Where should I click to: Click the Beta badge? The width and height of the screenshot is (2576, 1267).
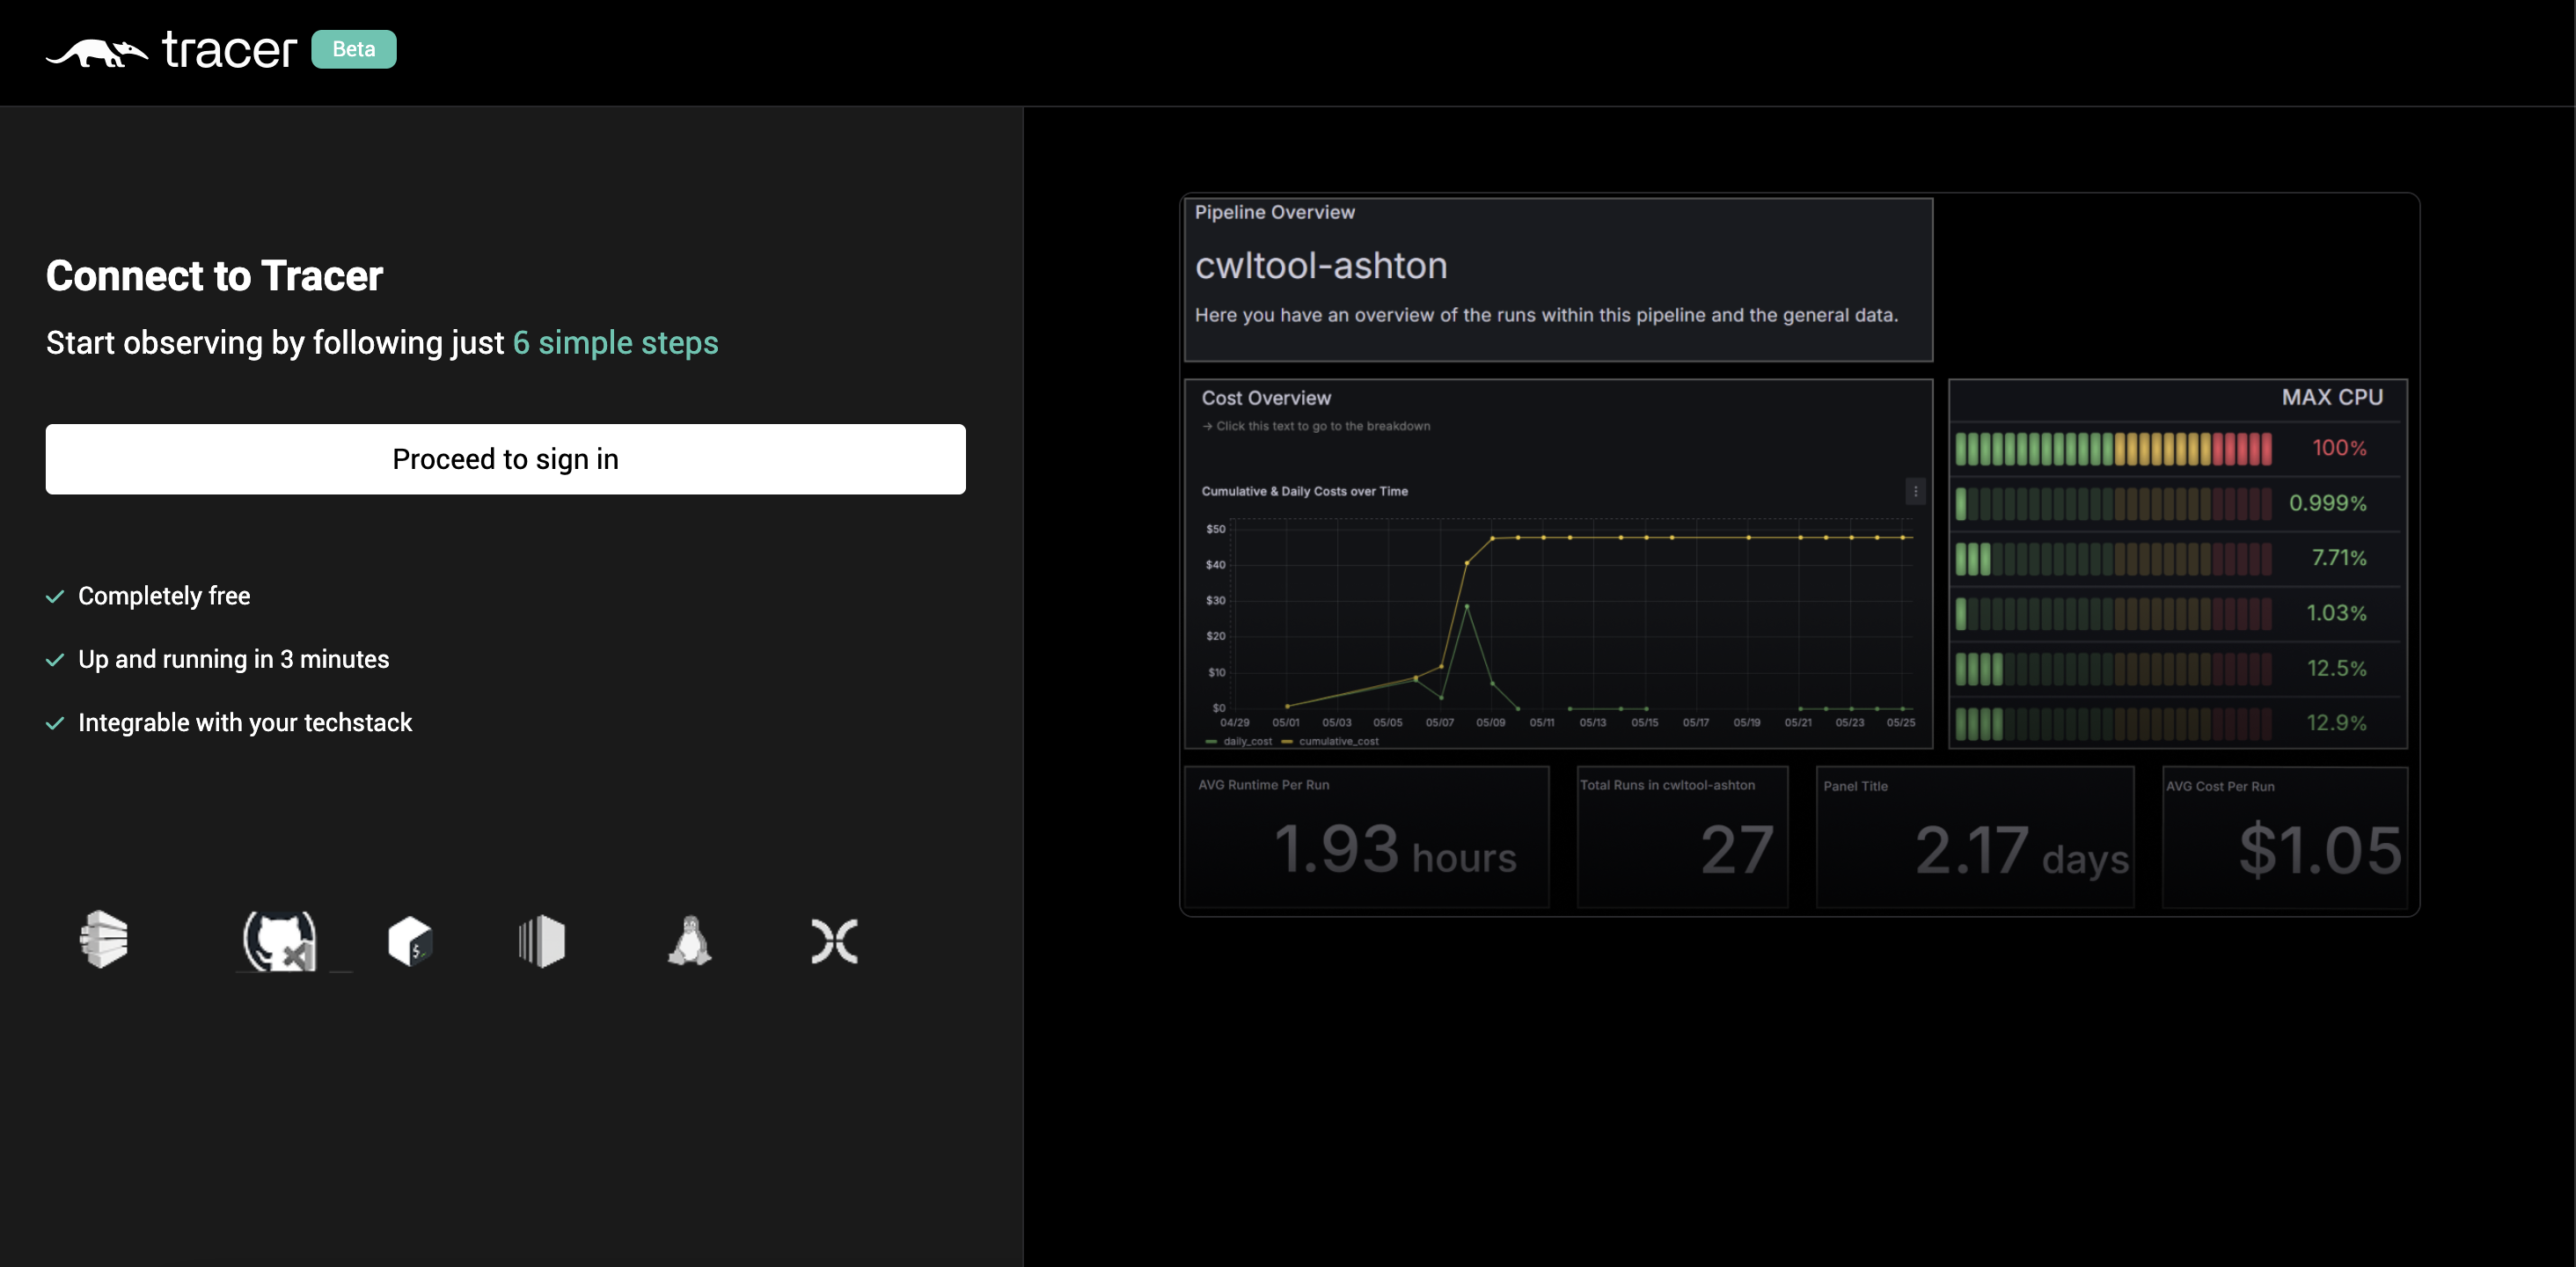click(x=353, y=49)
